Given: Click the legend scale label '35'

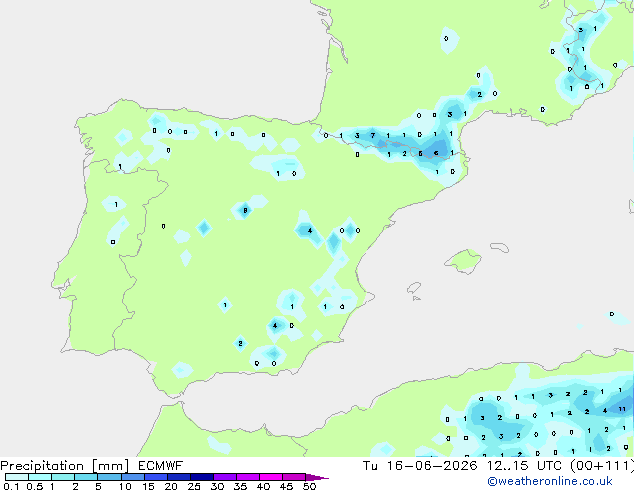Looking at the screenshot, I should (240, 486).
